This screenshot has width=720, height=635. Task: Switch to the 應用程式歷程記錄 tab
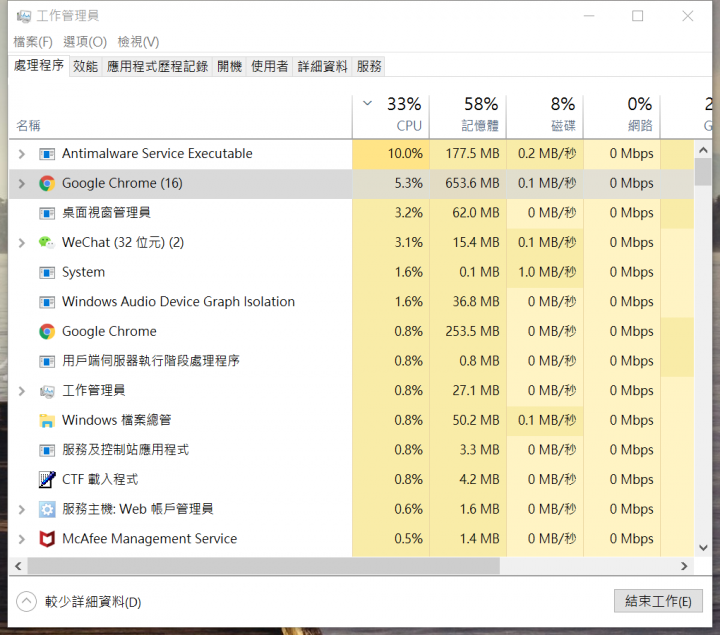tap(157, 67)
